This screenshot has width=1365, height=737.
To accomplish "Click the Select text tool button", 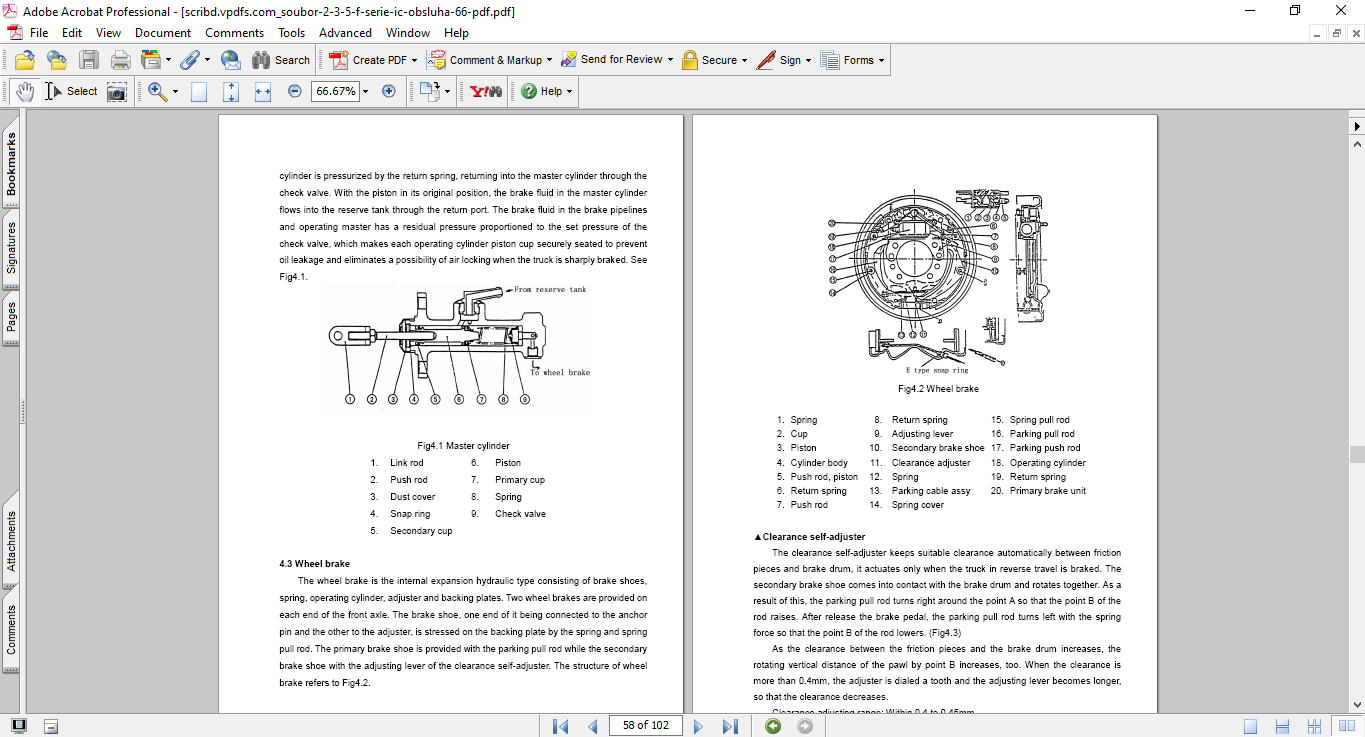I will pos(71,91).
